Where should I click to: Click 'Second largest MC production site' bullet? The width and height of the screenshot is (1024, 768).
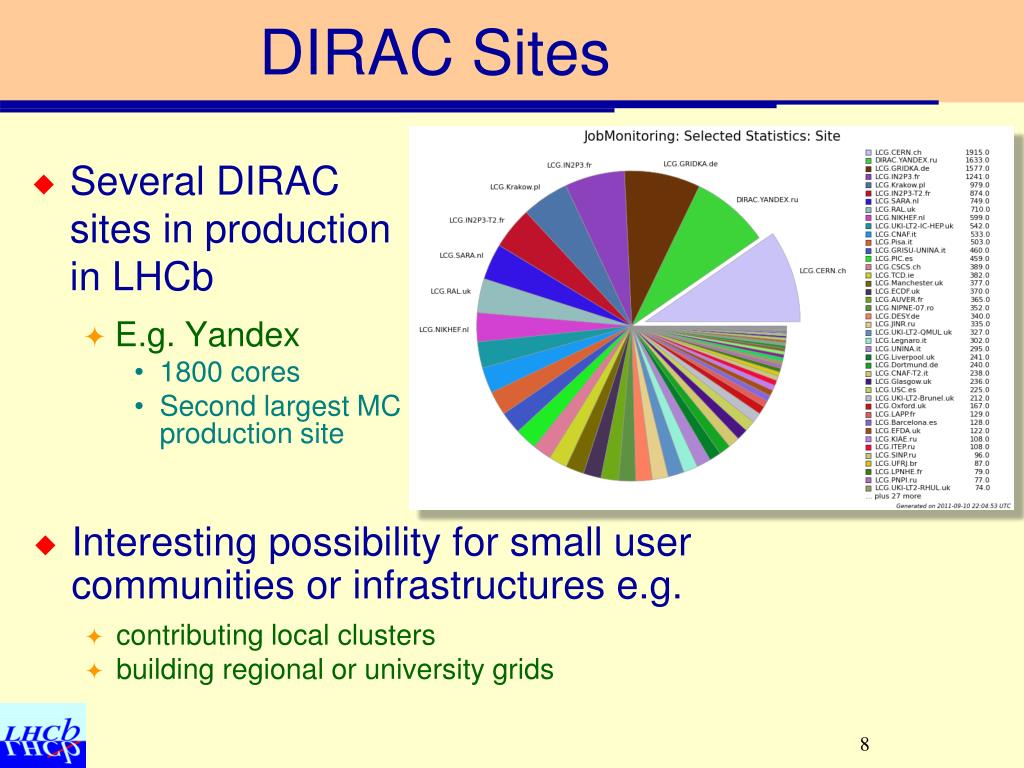[280, 419]
